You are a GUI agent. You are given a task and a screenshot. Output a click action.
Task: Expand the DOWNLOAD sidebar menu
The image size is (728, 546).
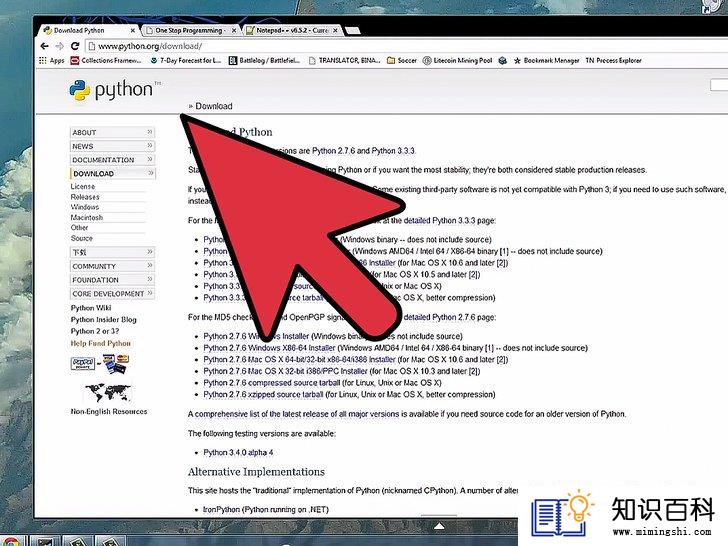tap(112, 174)
